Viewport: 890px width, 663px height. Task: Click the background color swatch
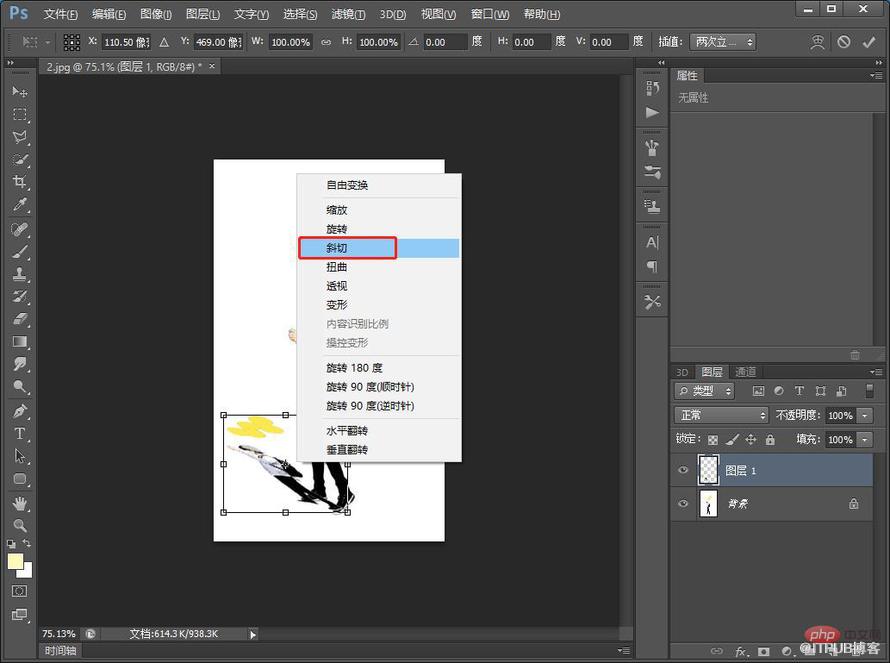[x=26, y=571]
